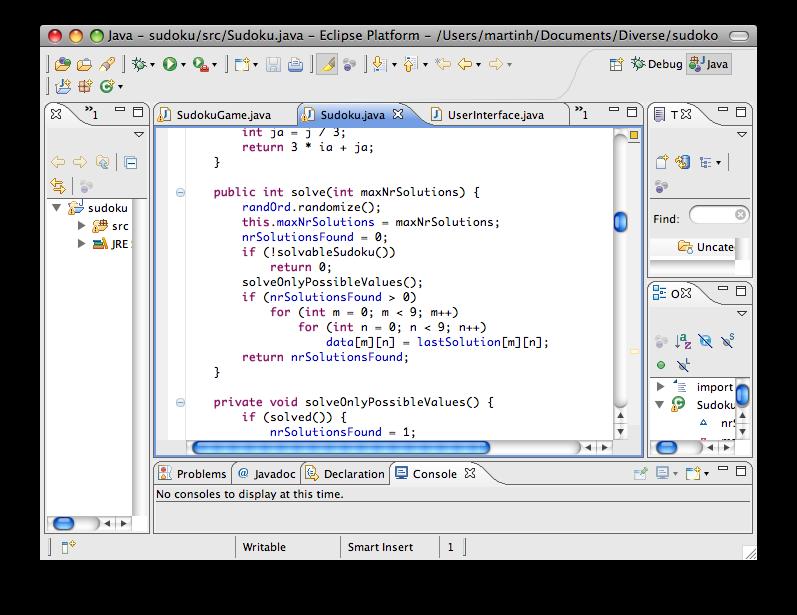Click the green Run button in the toolbar
Screen dimensions: 797x615
pyautogui.click(x=170, y=64)
